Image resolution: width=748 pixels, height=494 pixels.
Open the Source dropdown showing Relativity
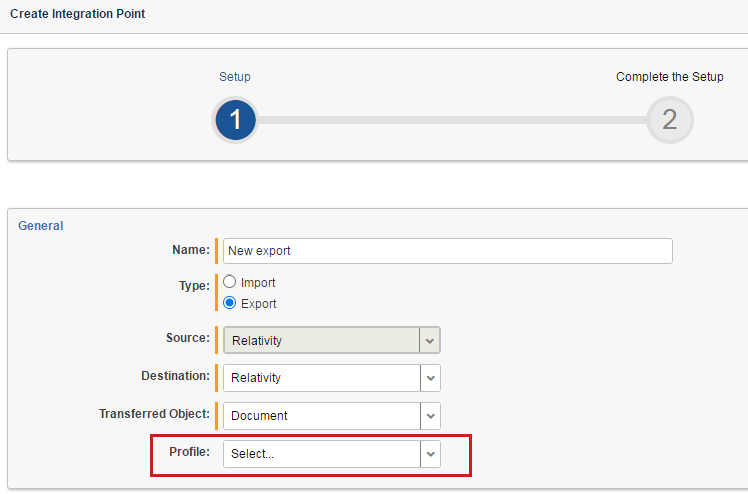332,340
